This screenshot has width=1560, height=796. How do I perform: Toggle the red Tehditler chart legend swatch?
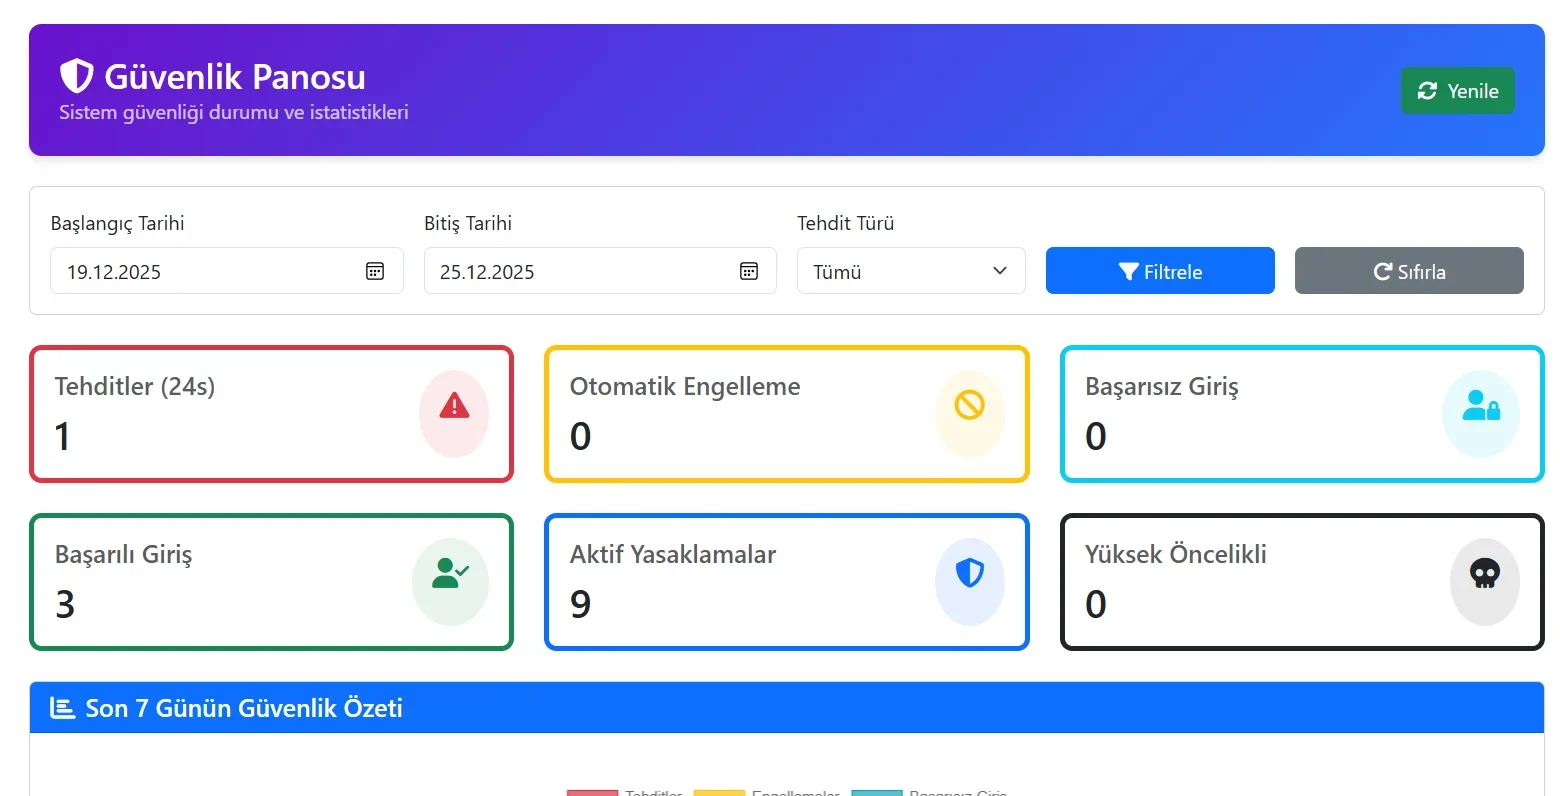592,792
